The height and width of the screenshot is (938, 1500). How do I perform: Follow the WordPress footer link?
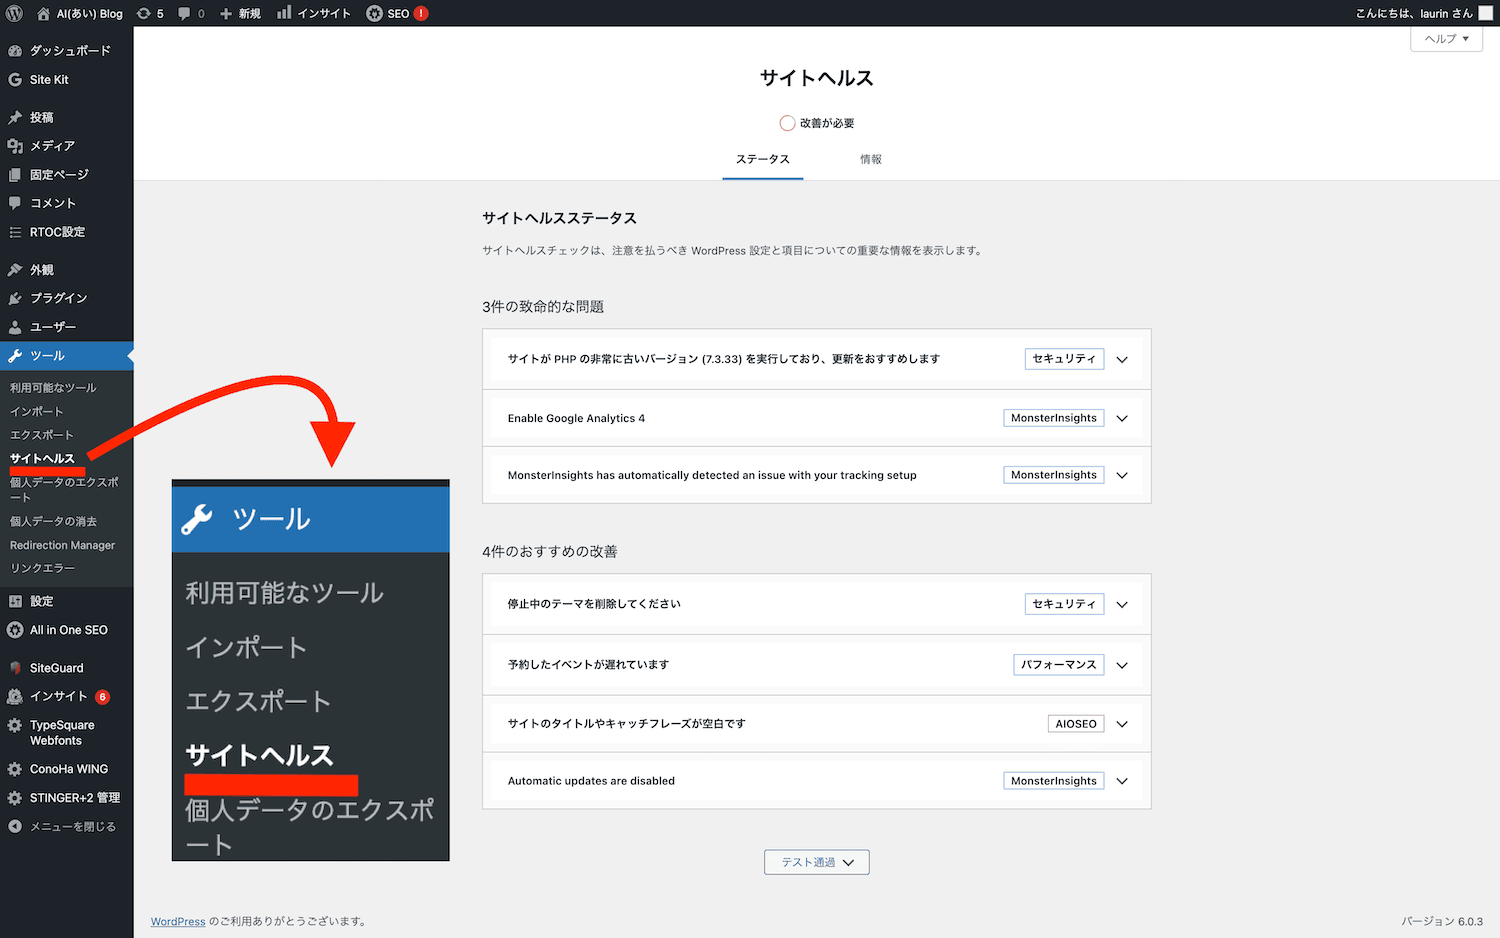pyautogui.click(x=178, y=922)
